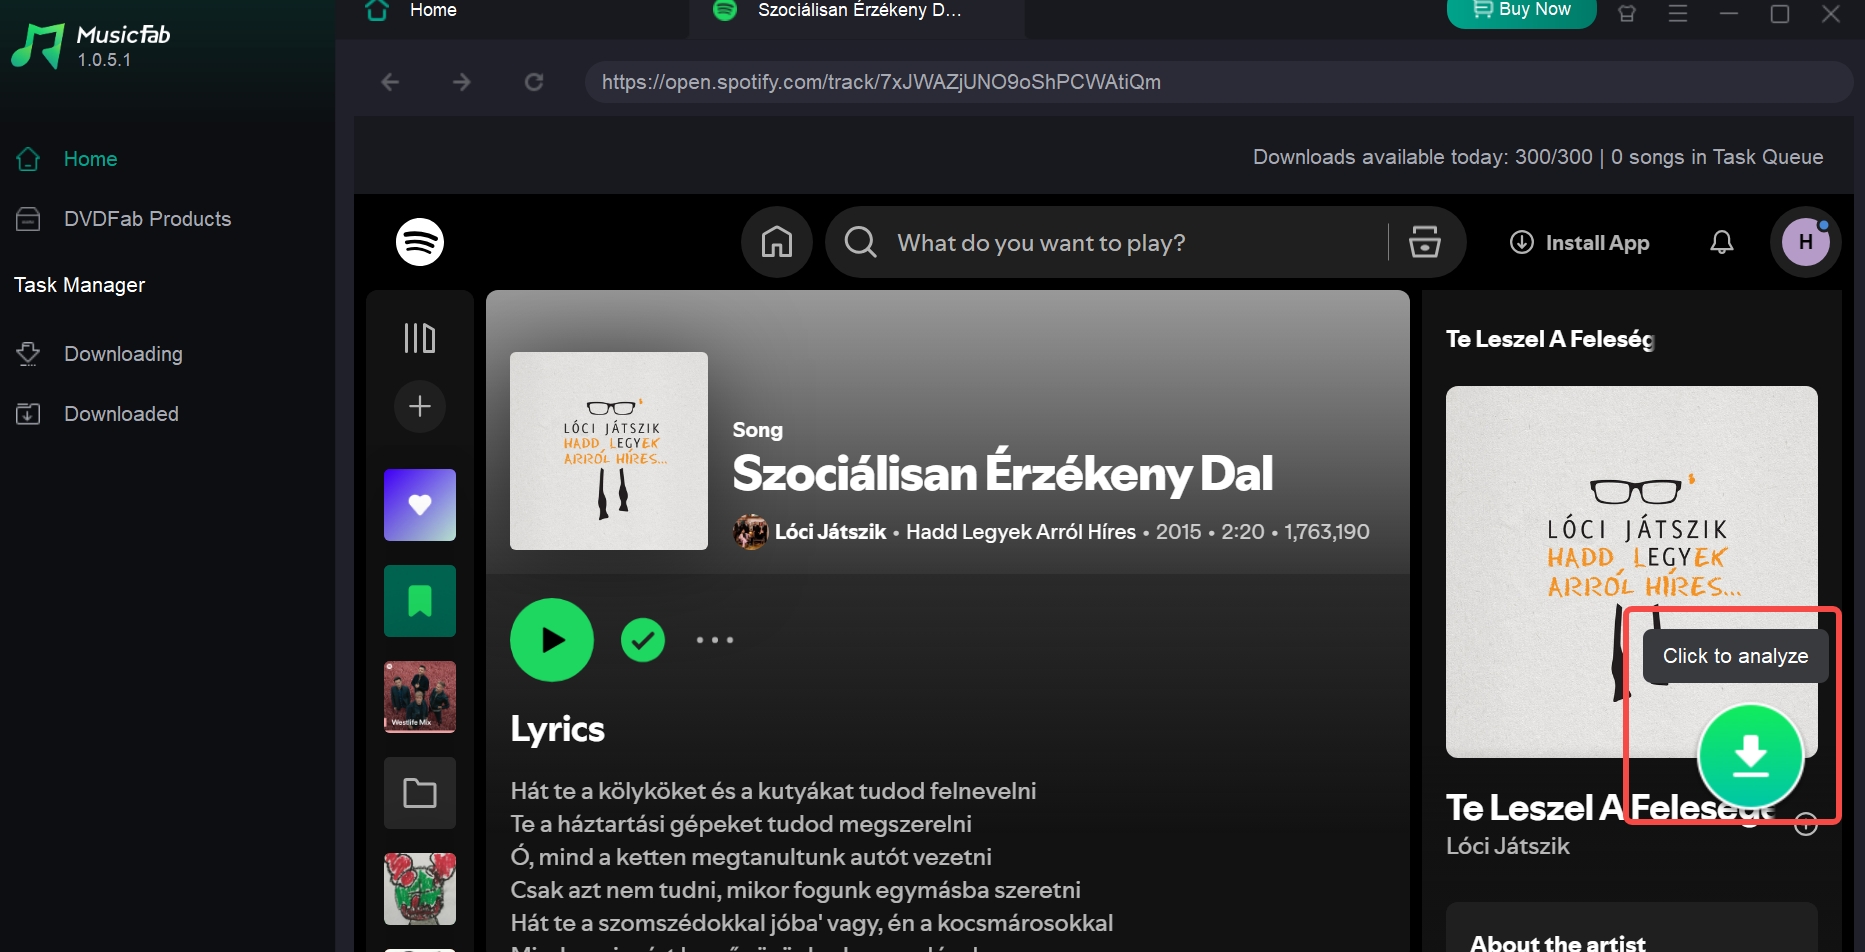The width and height of the screenshot is (1865, 952).
Task: Switch to the Home tab
Action: pos(432,11)
